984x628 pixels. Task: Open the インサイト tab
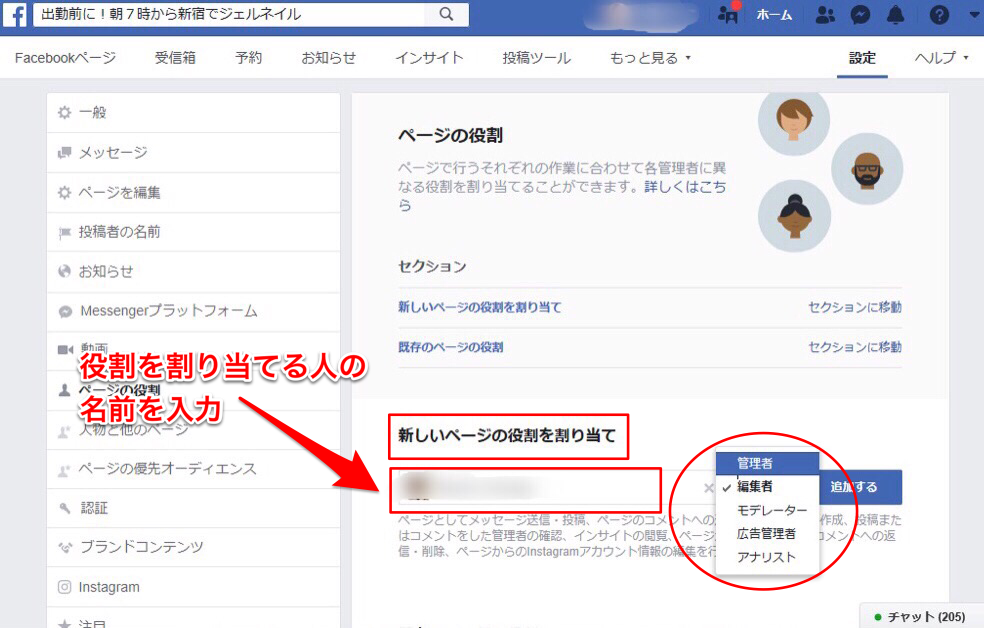click(x=430, y=58)
